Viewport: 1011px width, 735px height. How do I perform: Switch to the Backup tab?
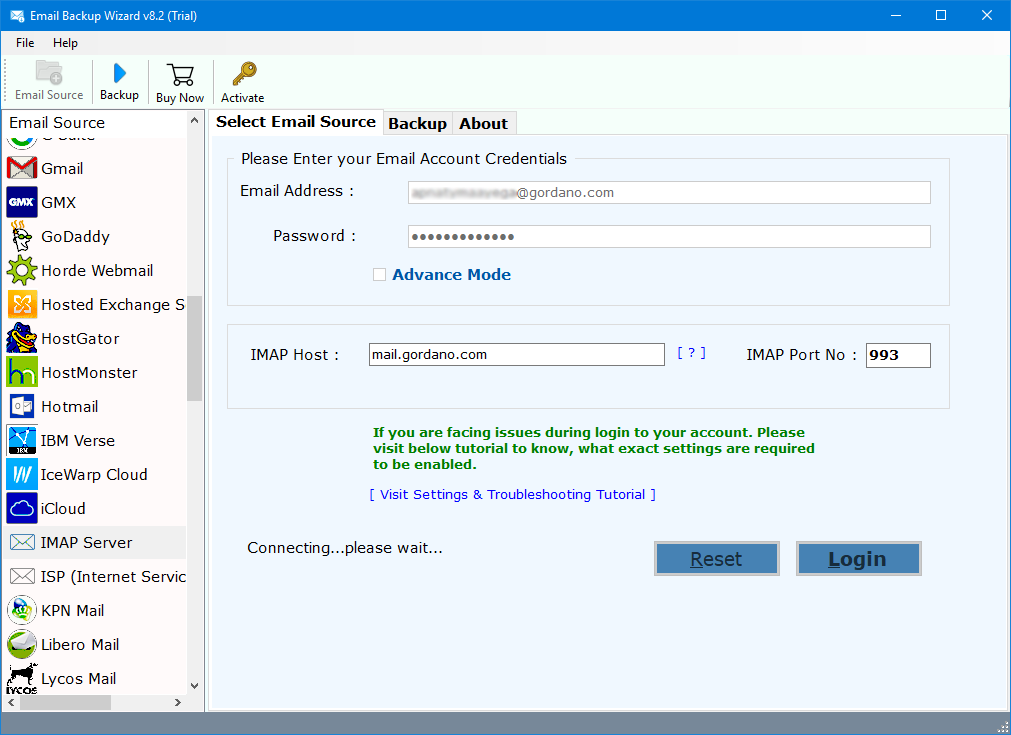click(417, 123)
